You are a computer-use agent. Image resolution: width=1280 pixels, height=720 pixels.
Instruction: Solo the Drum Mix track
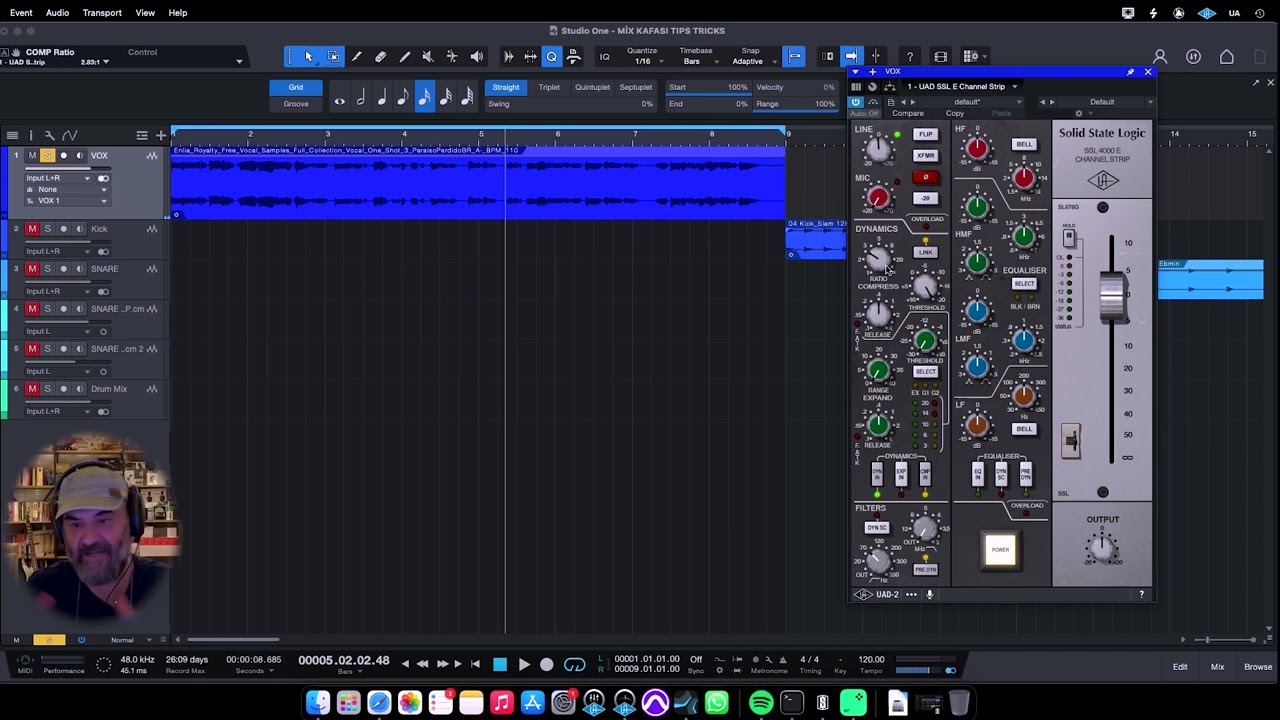click(47, 389)
